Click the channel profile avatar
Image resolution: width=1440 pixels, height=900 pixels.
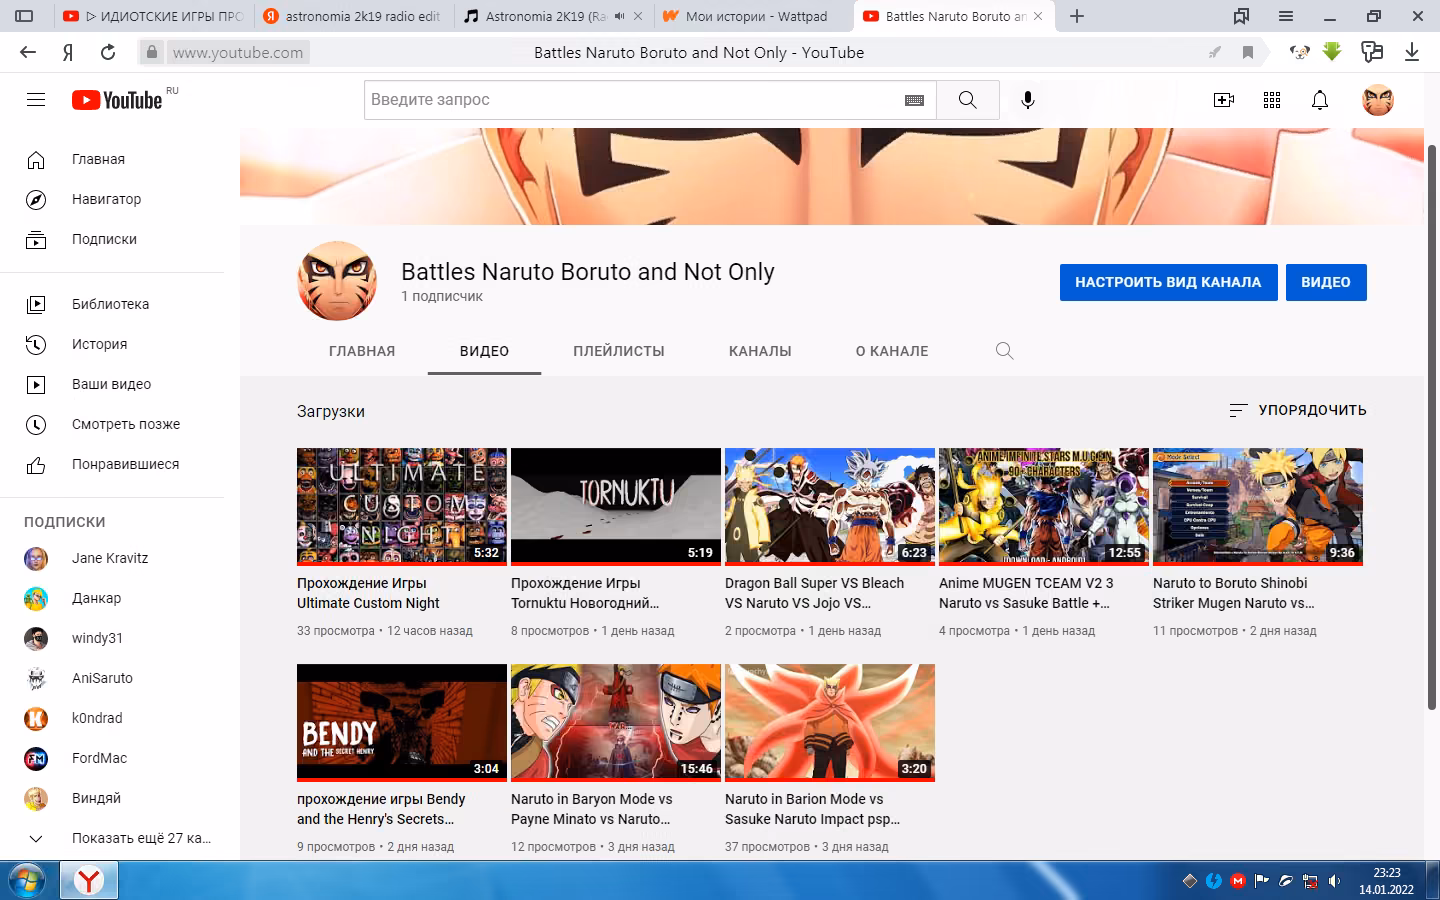coord(337,281)
